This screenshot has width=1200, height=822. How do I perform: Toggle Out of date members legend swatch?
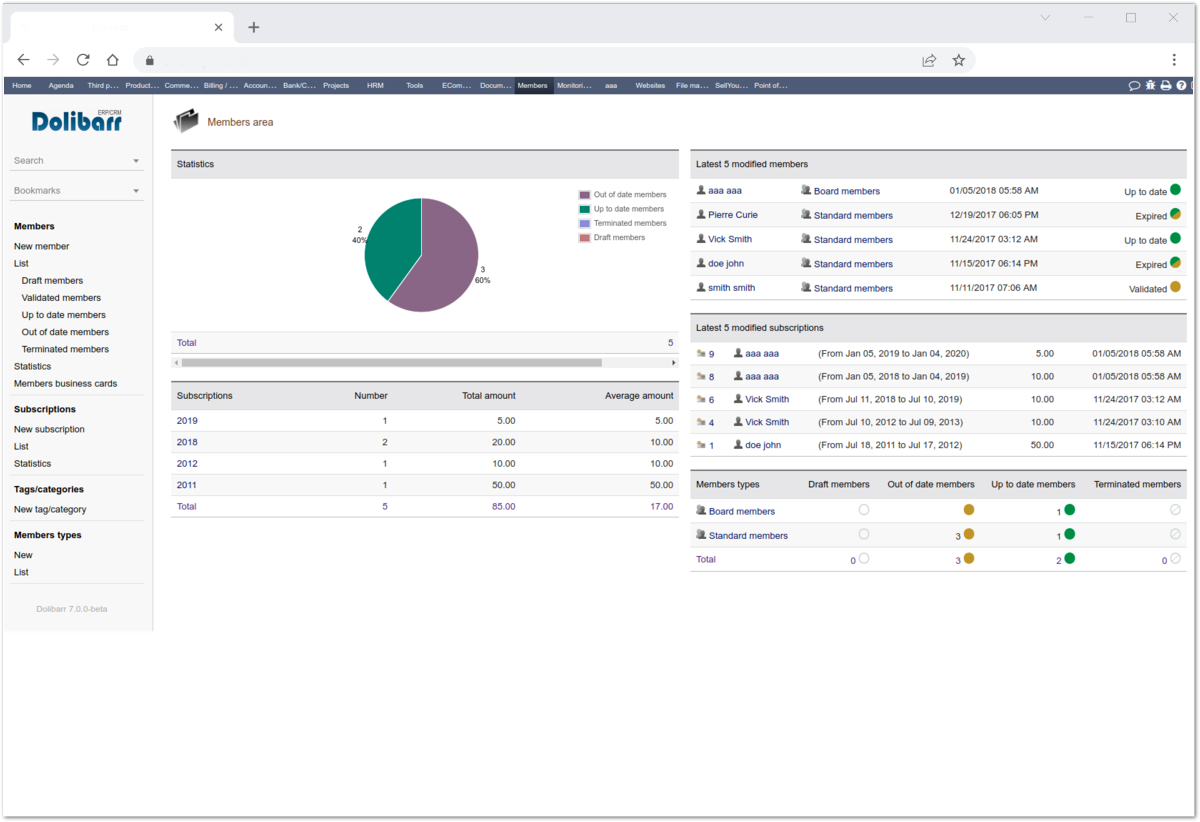pos(584,195)
